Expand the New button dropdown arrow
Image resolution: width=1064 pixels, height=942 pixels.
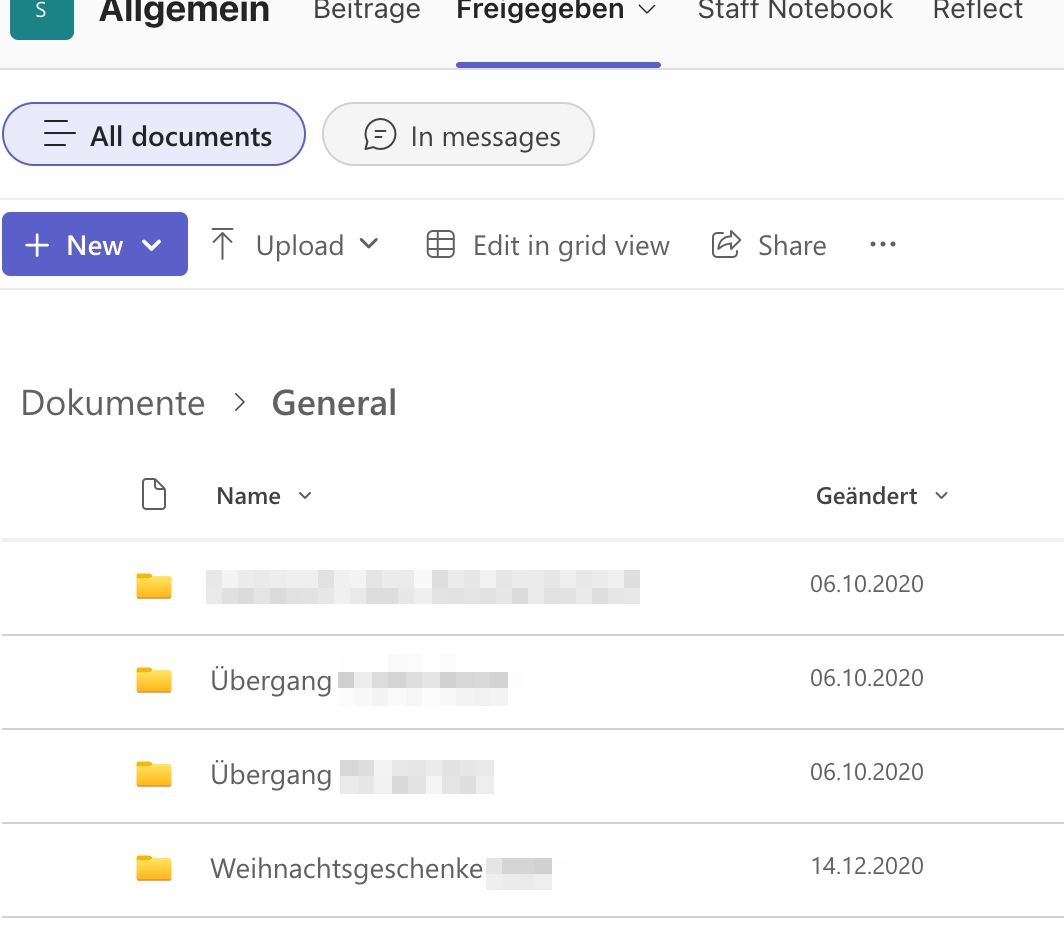[152, 245]
